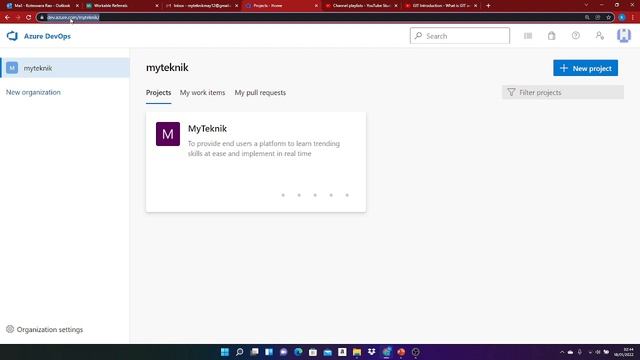
Task: Click the third service dot on MyTeknik card
Action: (315, 195)
